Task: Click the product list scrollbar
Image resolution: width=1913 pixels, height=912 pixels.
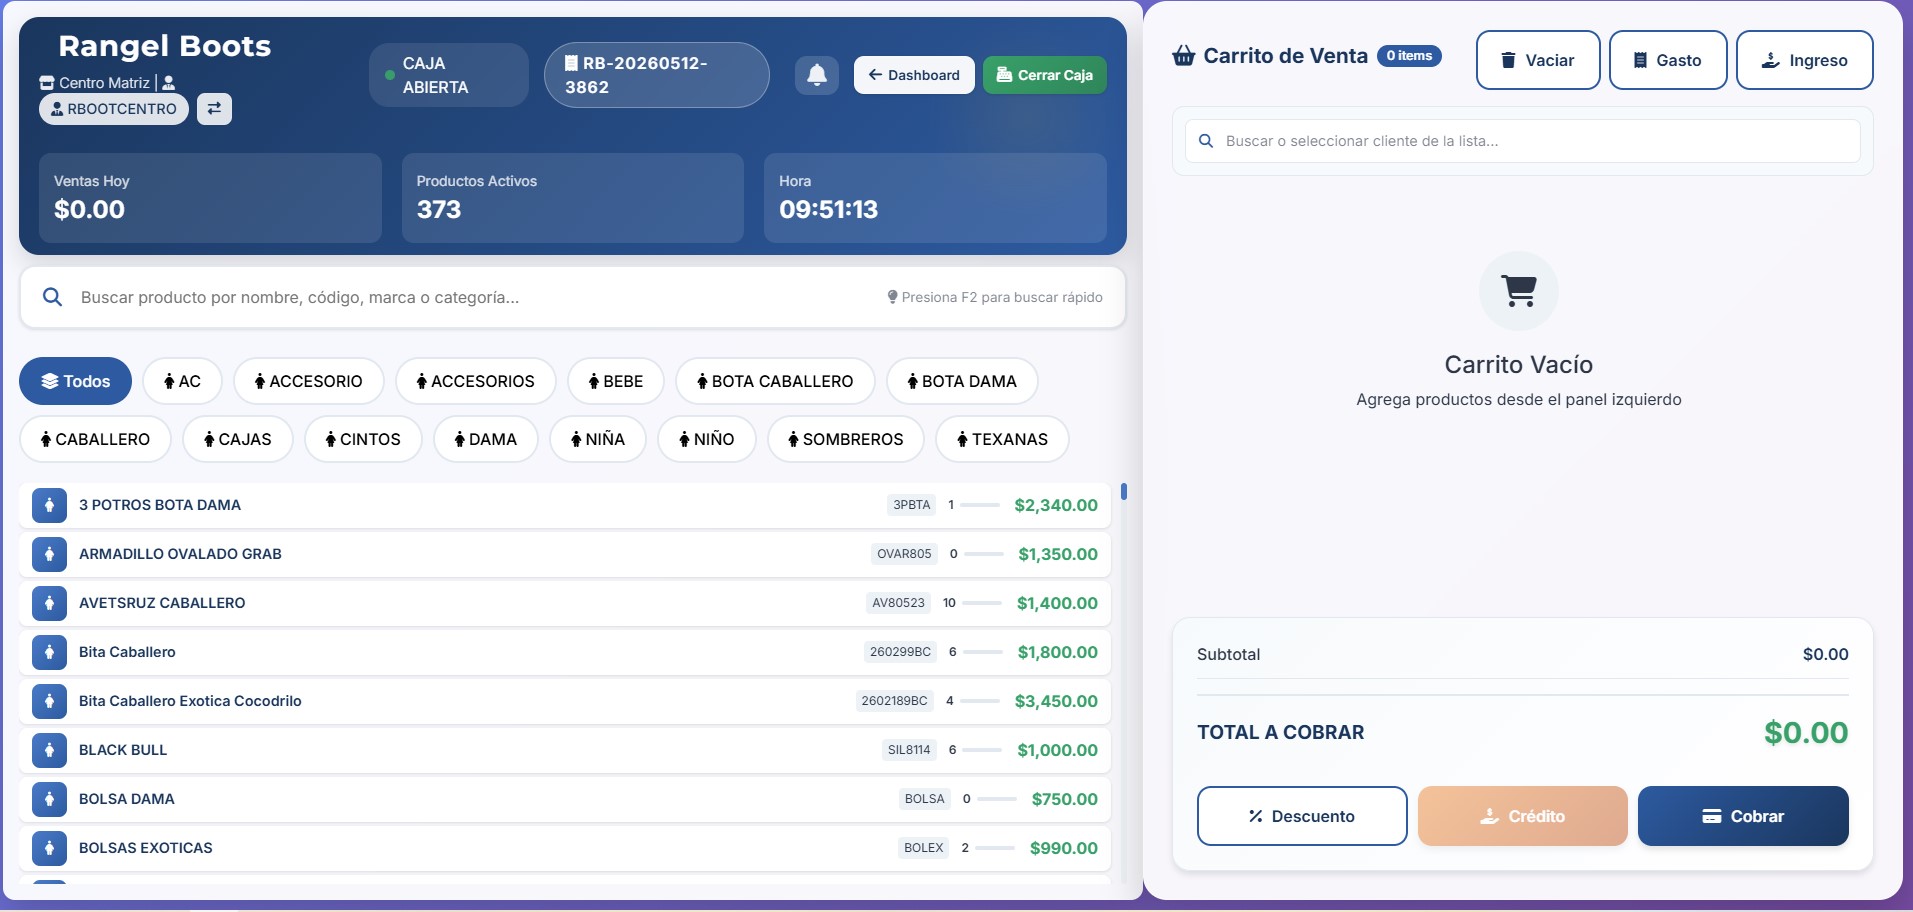Action: click(x=1124, y=491)
